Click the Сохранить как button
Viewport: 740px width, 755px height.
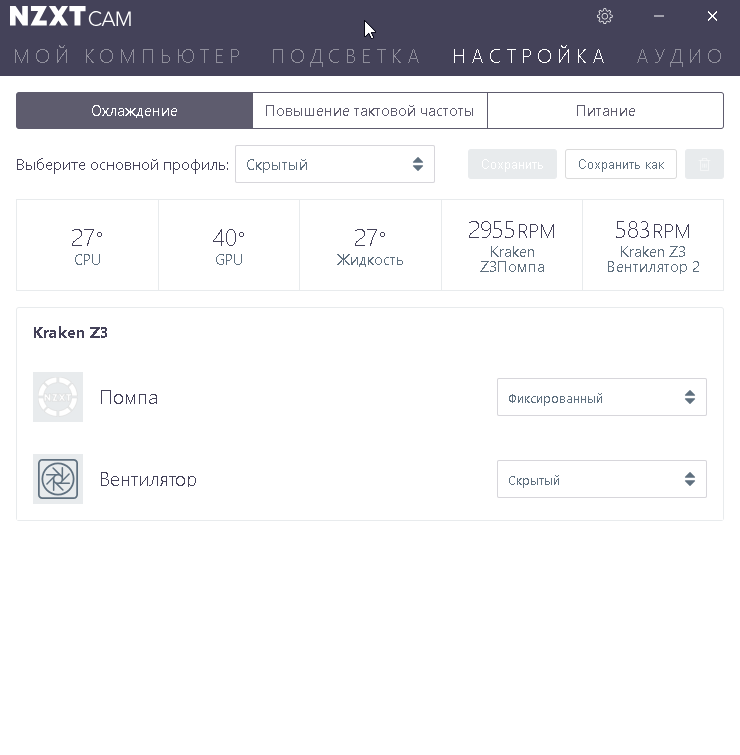click(x=620, y=164)
